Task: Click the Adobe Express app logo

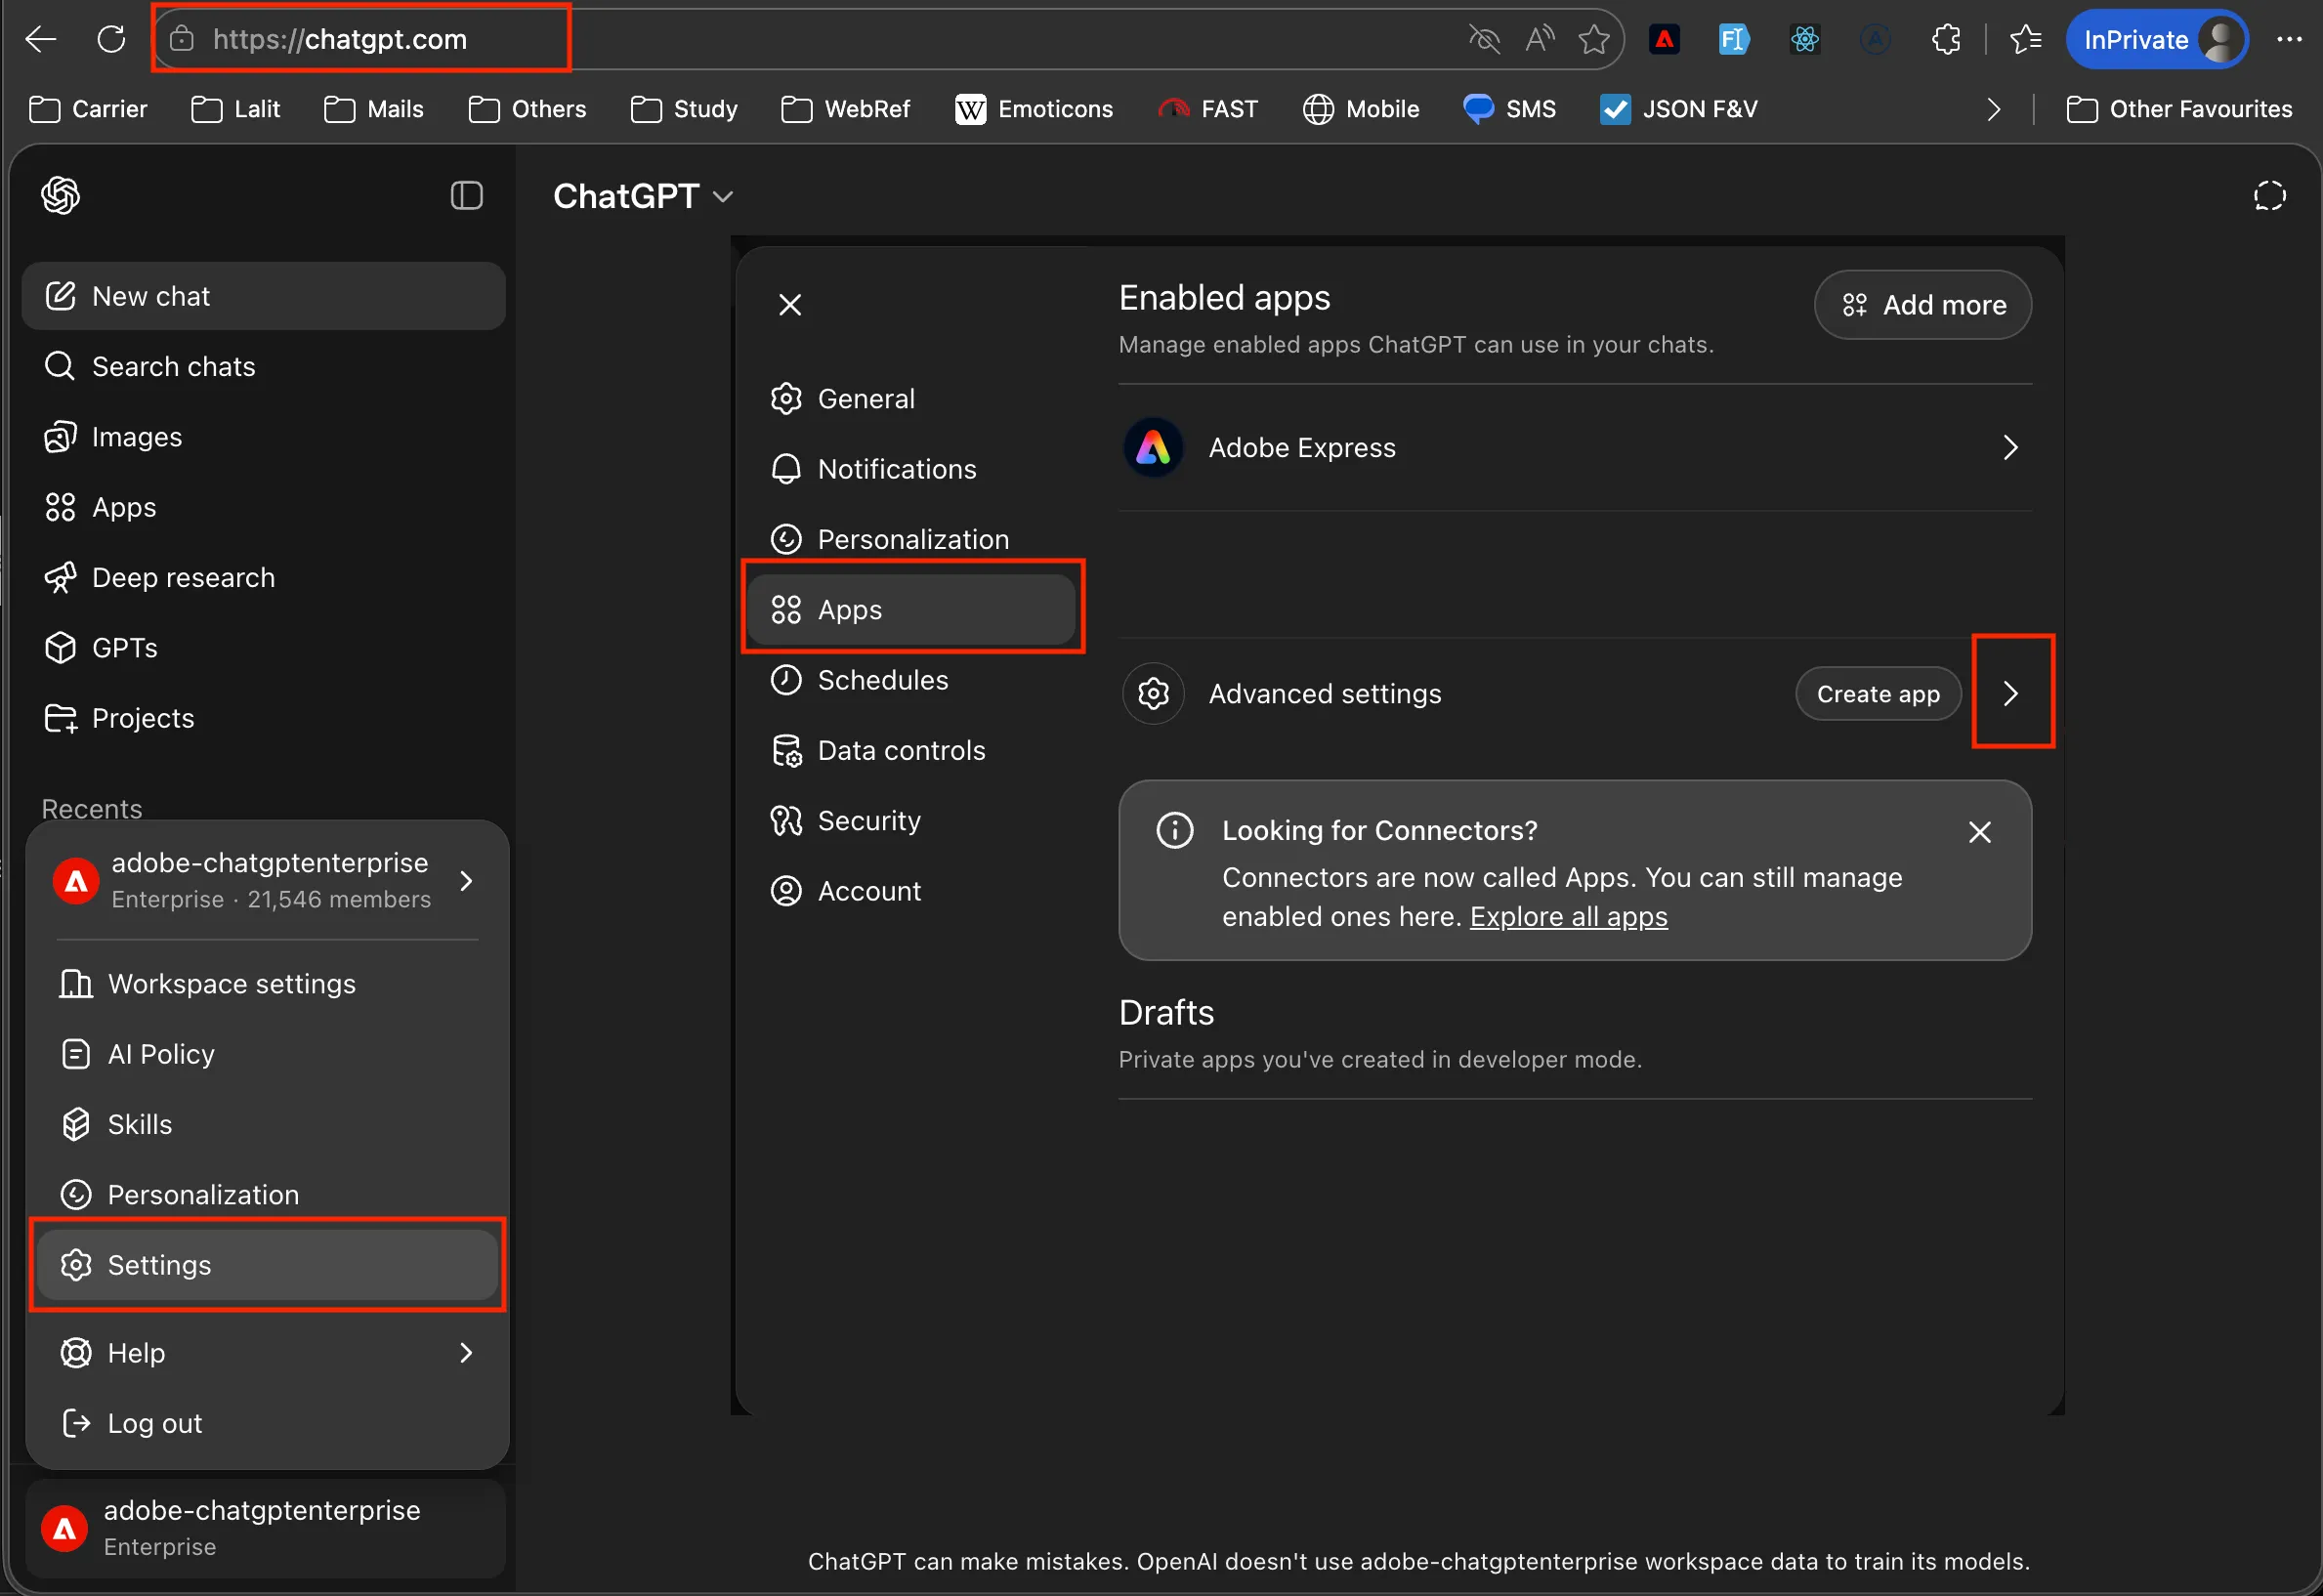Action: 1153,447
